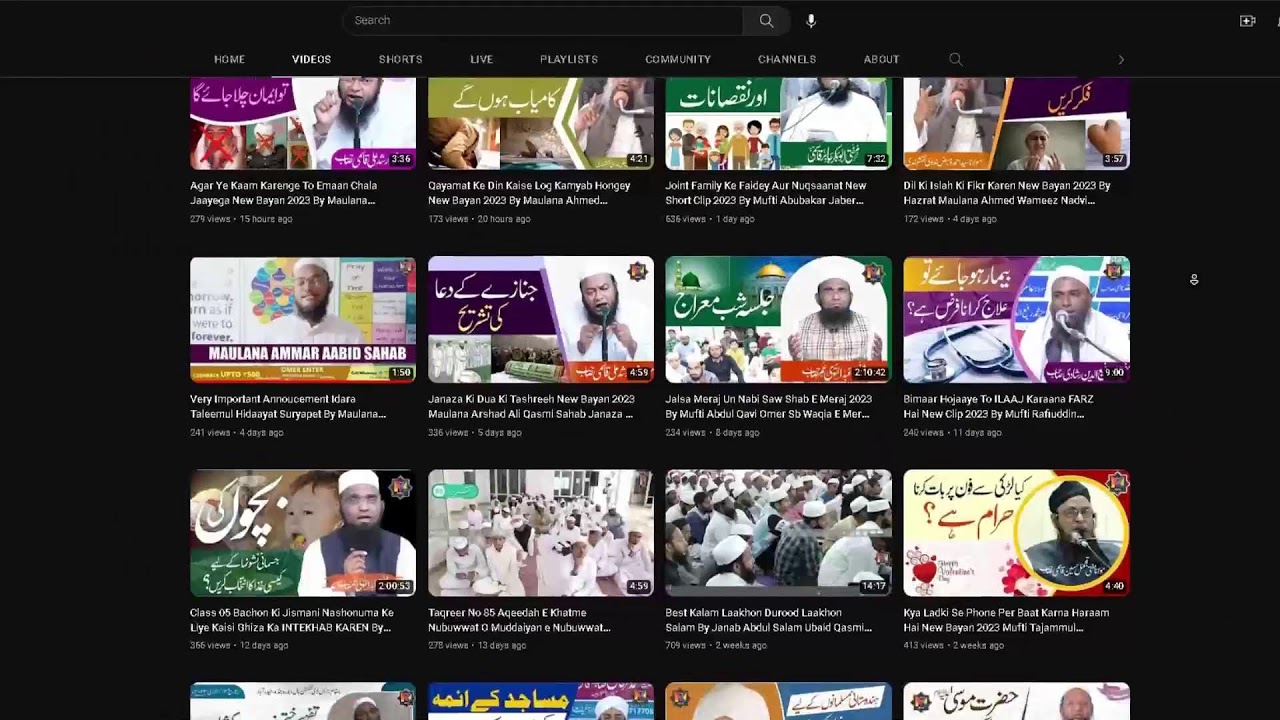
Task: Click '279 views • 15 hours ago' text
Action: (241, 219)
